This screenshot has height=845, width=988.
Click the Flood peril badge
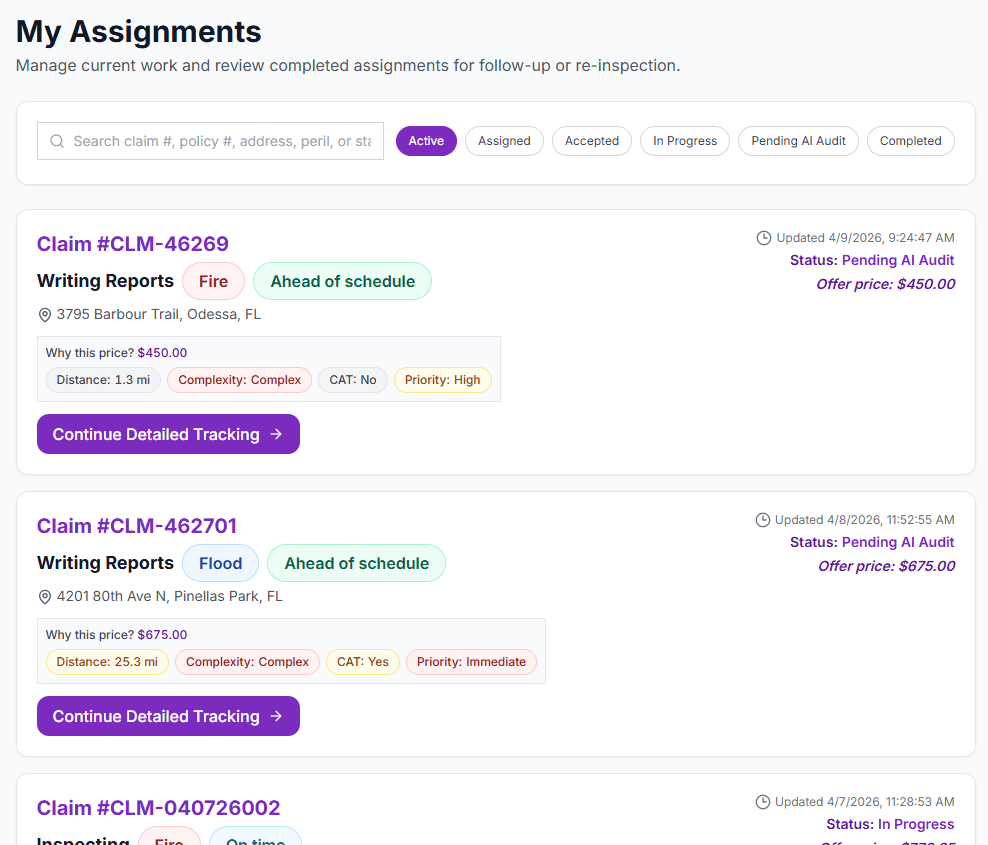pos(221,563)
